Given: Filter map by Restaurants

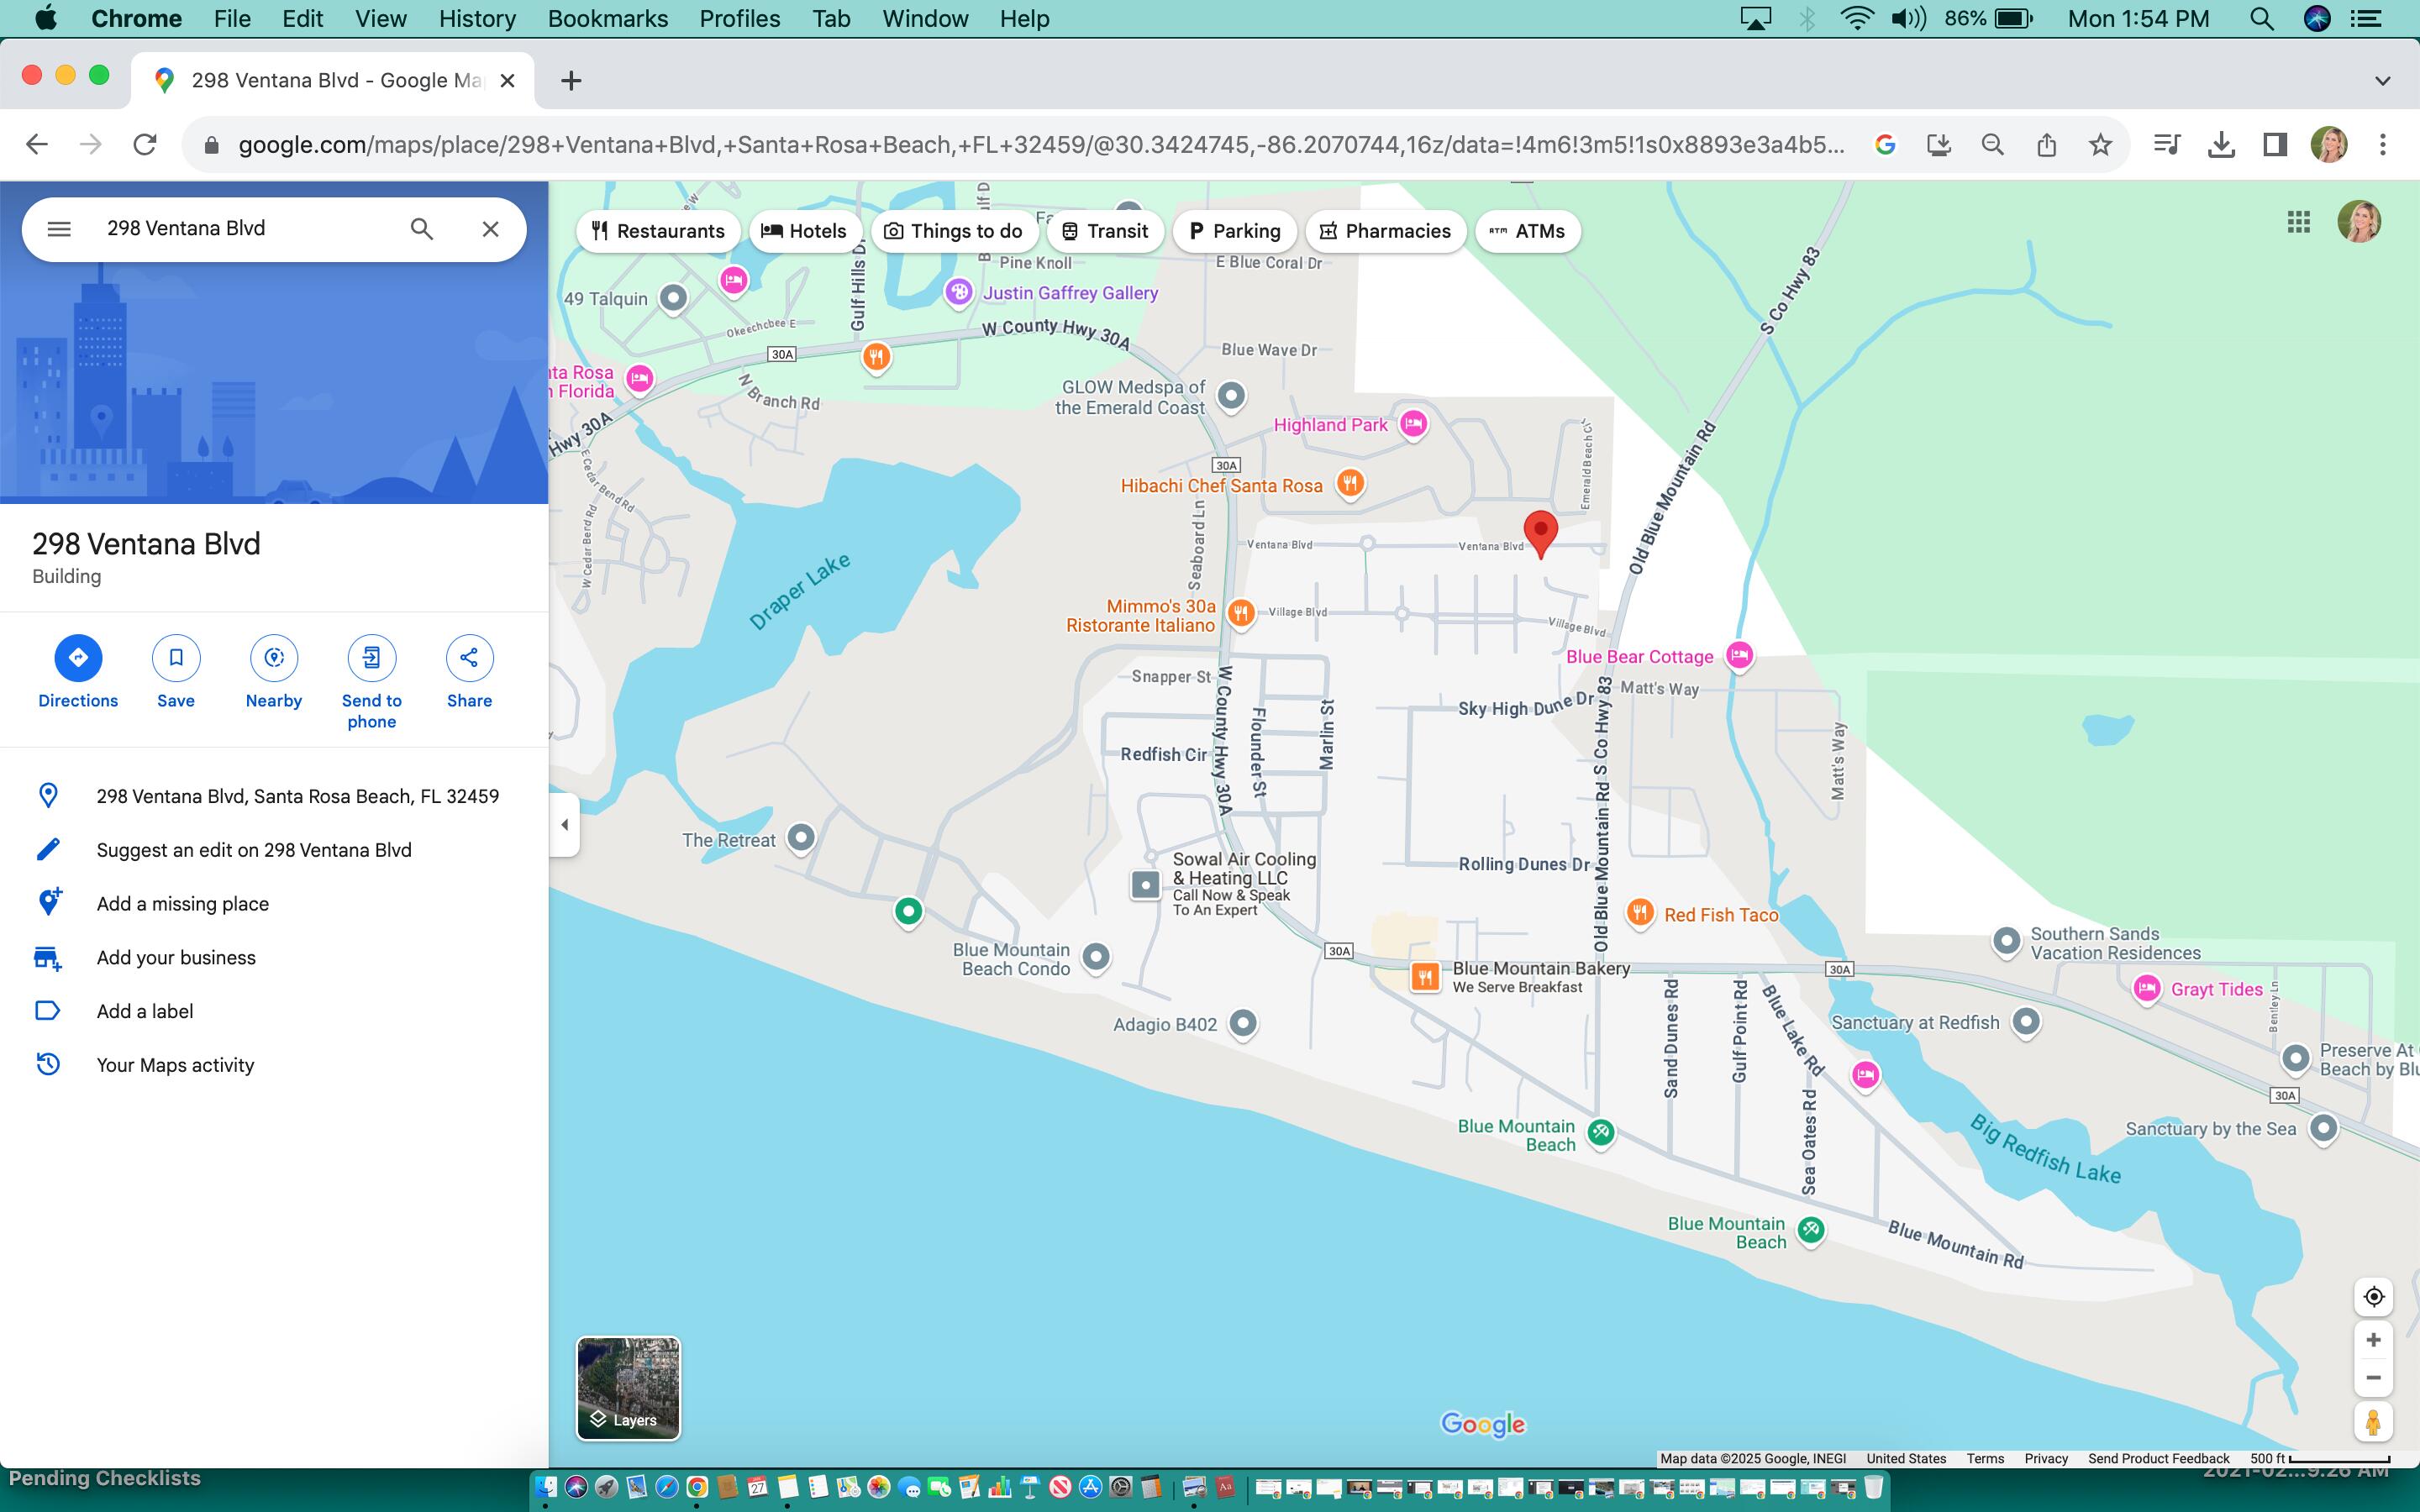Looking at the screenshot, I should coord(658,231).
